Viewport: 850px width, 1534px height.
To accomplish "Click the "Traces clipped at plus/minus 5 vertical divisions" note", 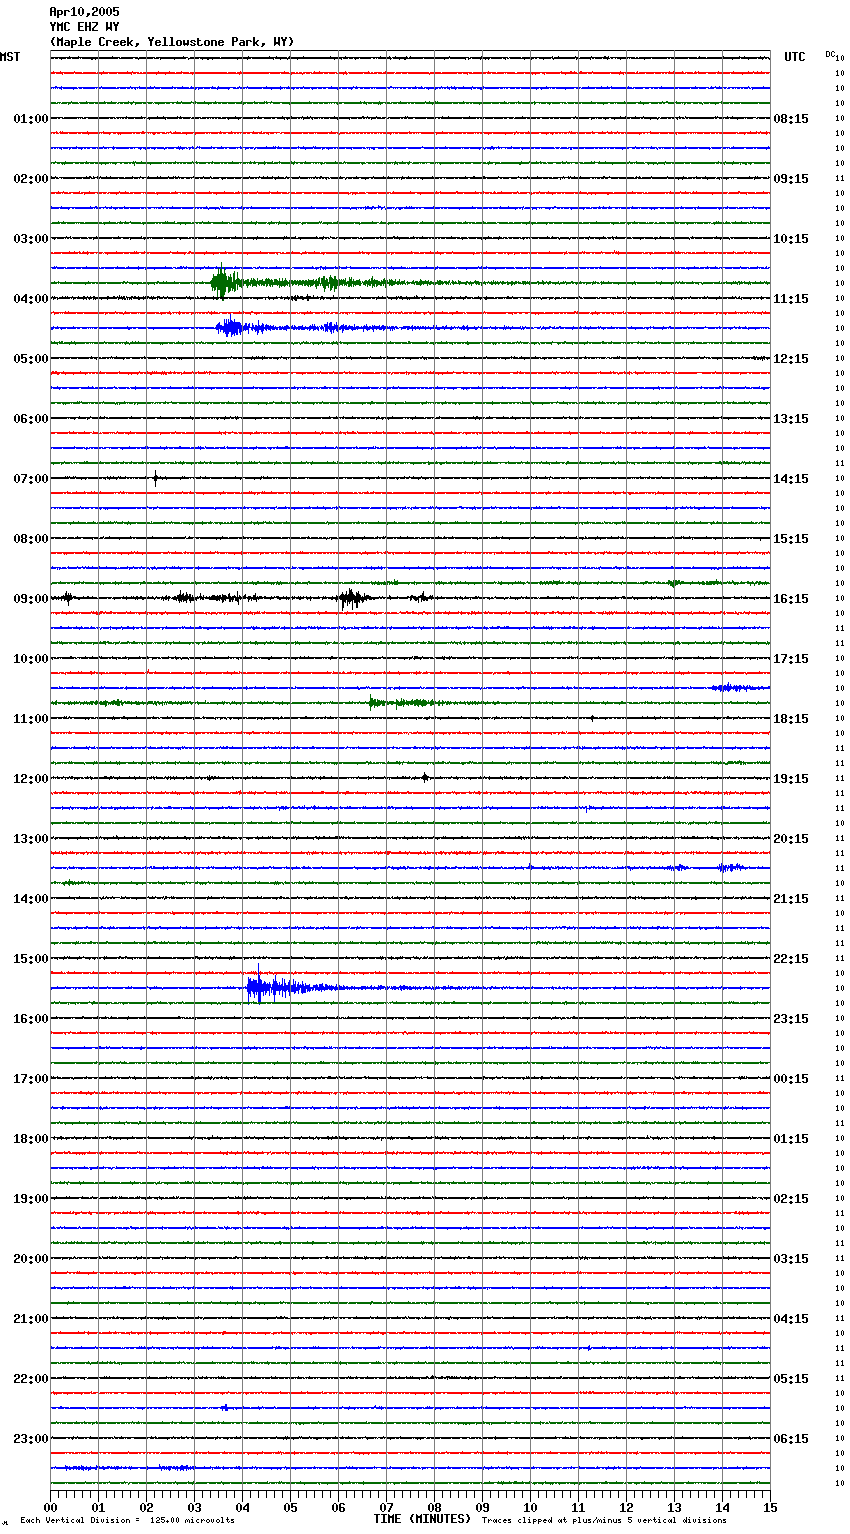I will coord(604,1520).
